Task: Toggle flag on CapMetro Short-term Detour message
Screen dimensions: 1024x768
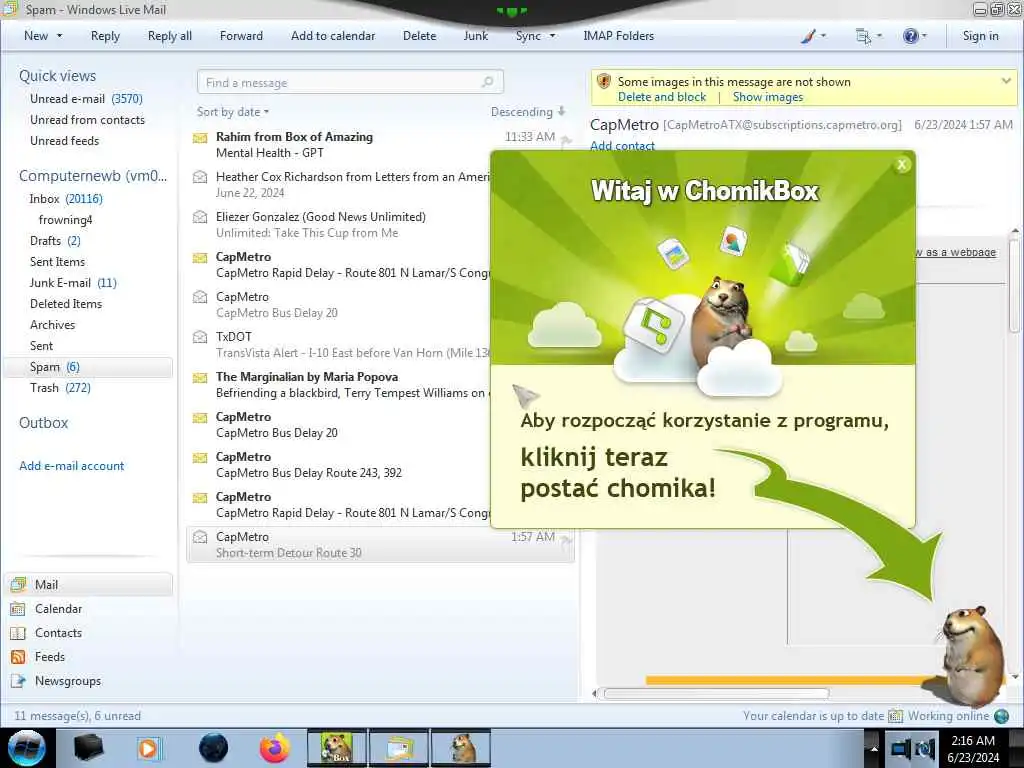Action: (x=566, y=539)
